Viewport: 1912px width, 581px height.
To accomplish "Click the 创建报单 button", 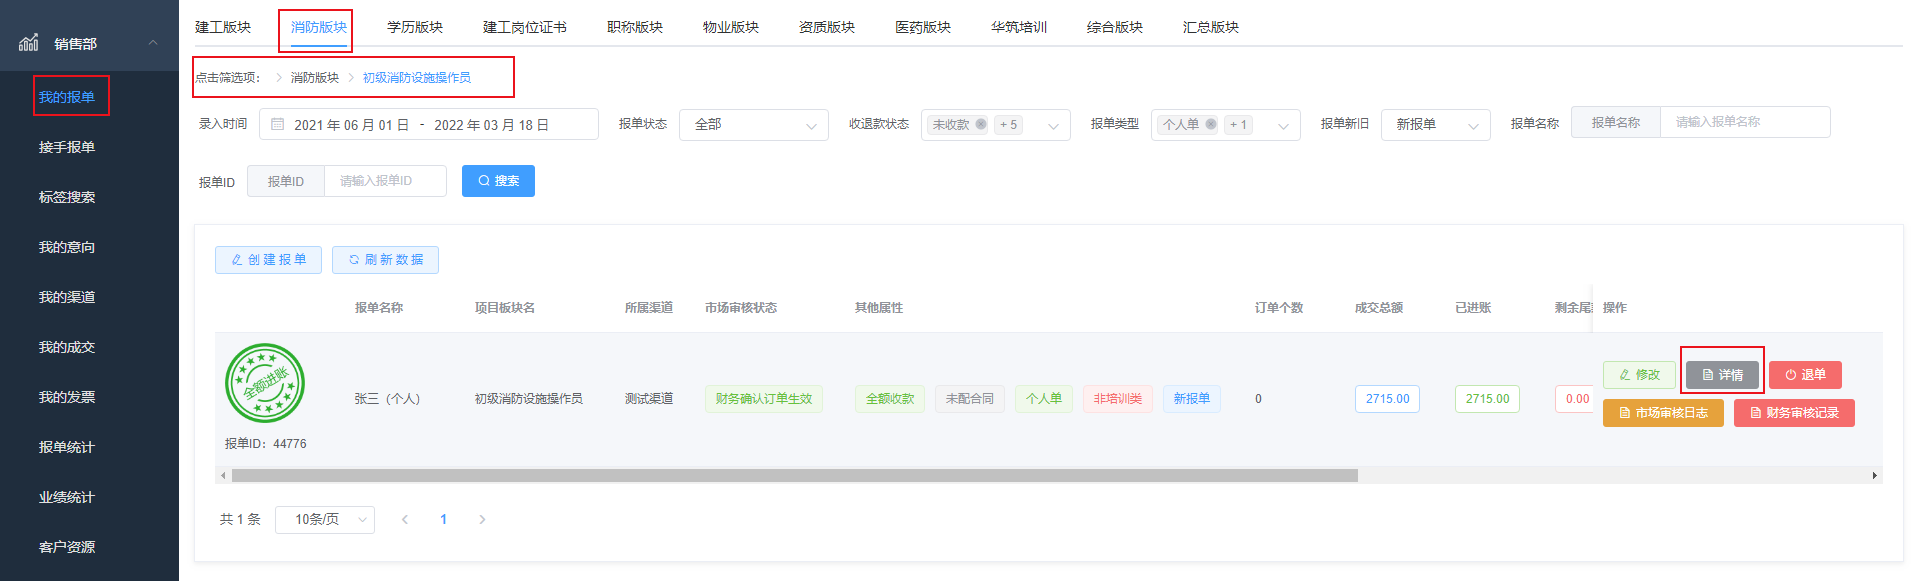I will tap(268, 260).
